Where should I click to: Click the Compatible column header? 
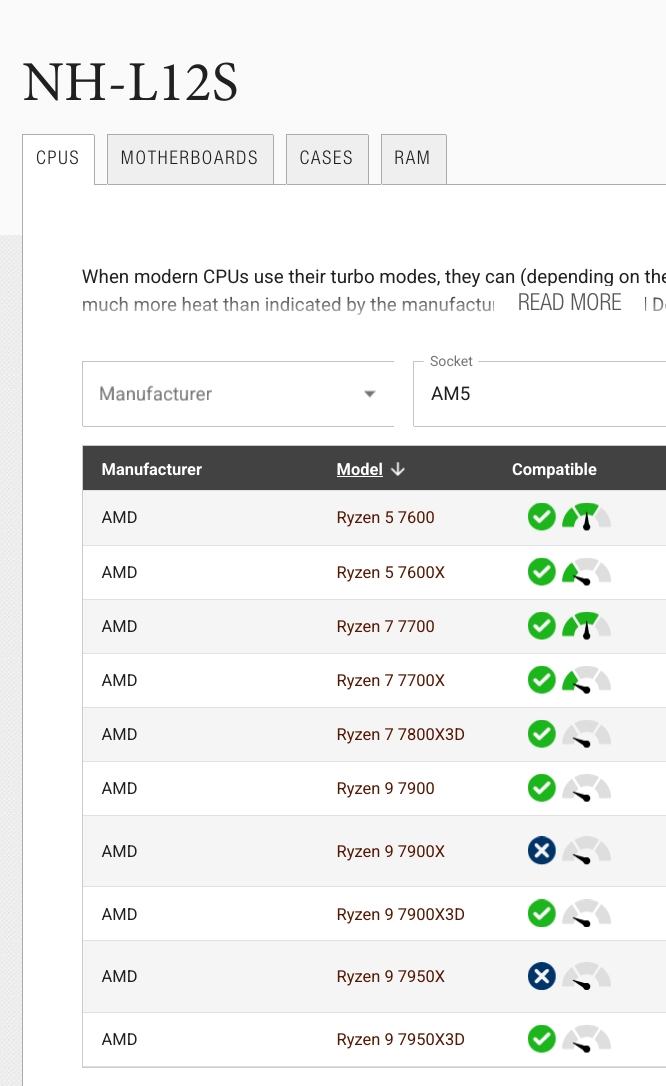click(554, 470)
